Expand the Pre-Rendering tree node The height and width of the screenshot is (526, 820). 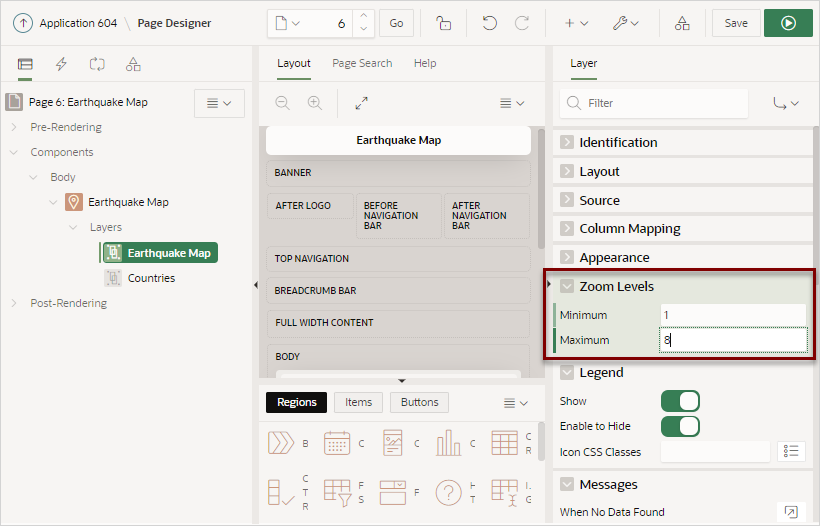pos(14,127)
